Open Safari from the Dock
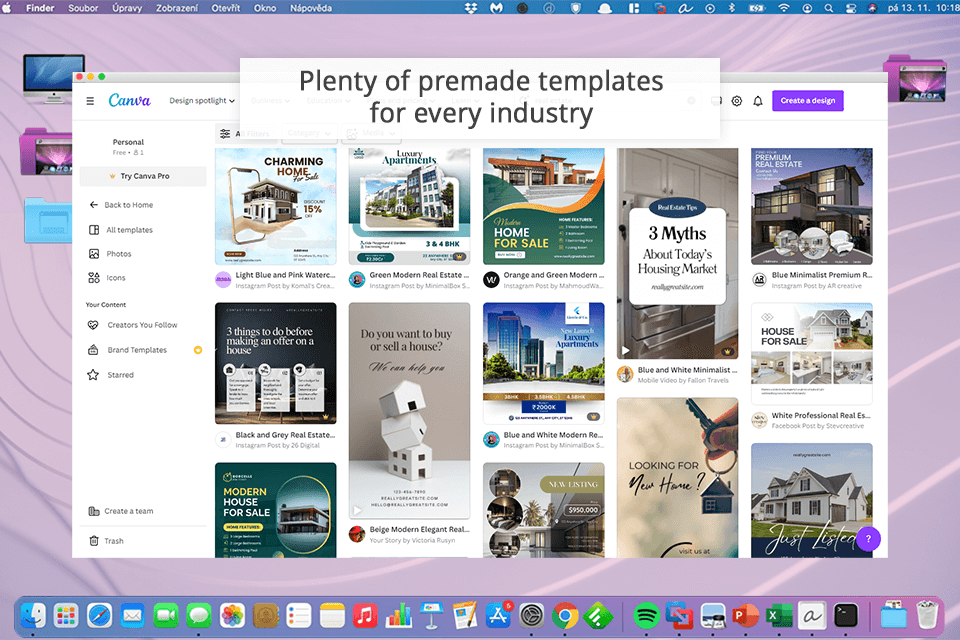The width and height of the screenshot is (960, 640). [x=99, y=616]
